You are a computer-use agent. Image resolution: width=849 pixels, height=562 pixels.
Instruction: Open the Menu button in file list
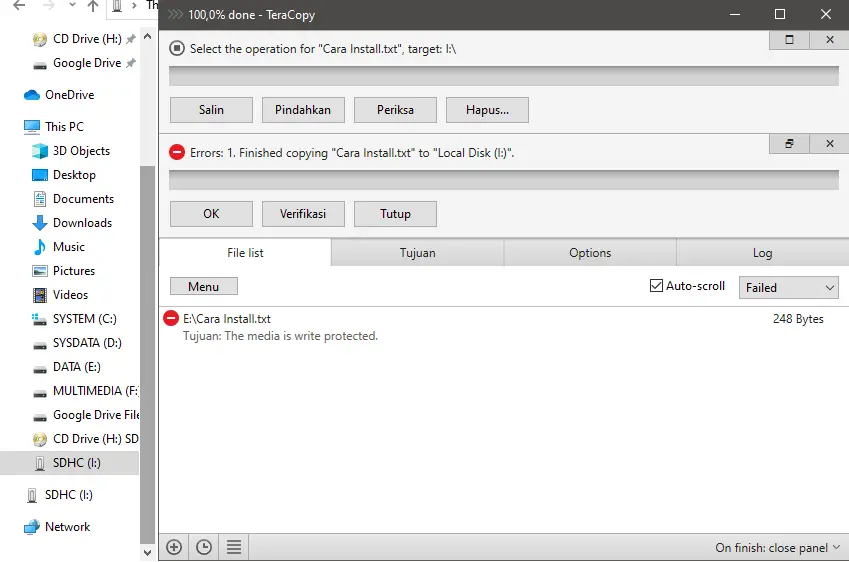coord(204,286)
